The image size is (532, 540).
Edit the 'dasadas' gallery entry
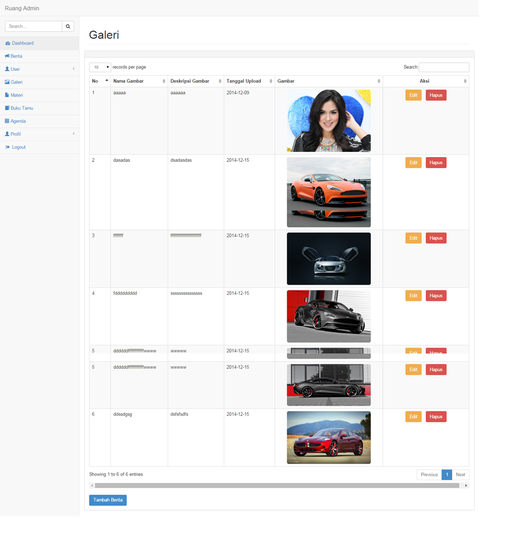pyautogui.click(x=414, y=163)
